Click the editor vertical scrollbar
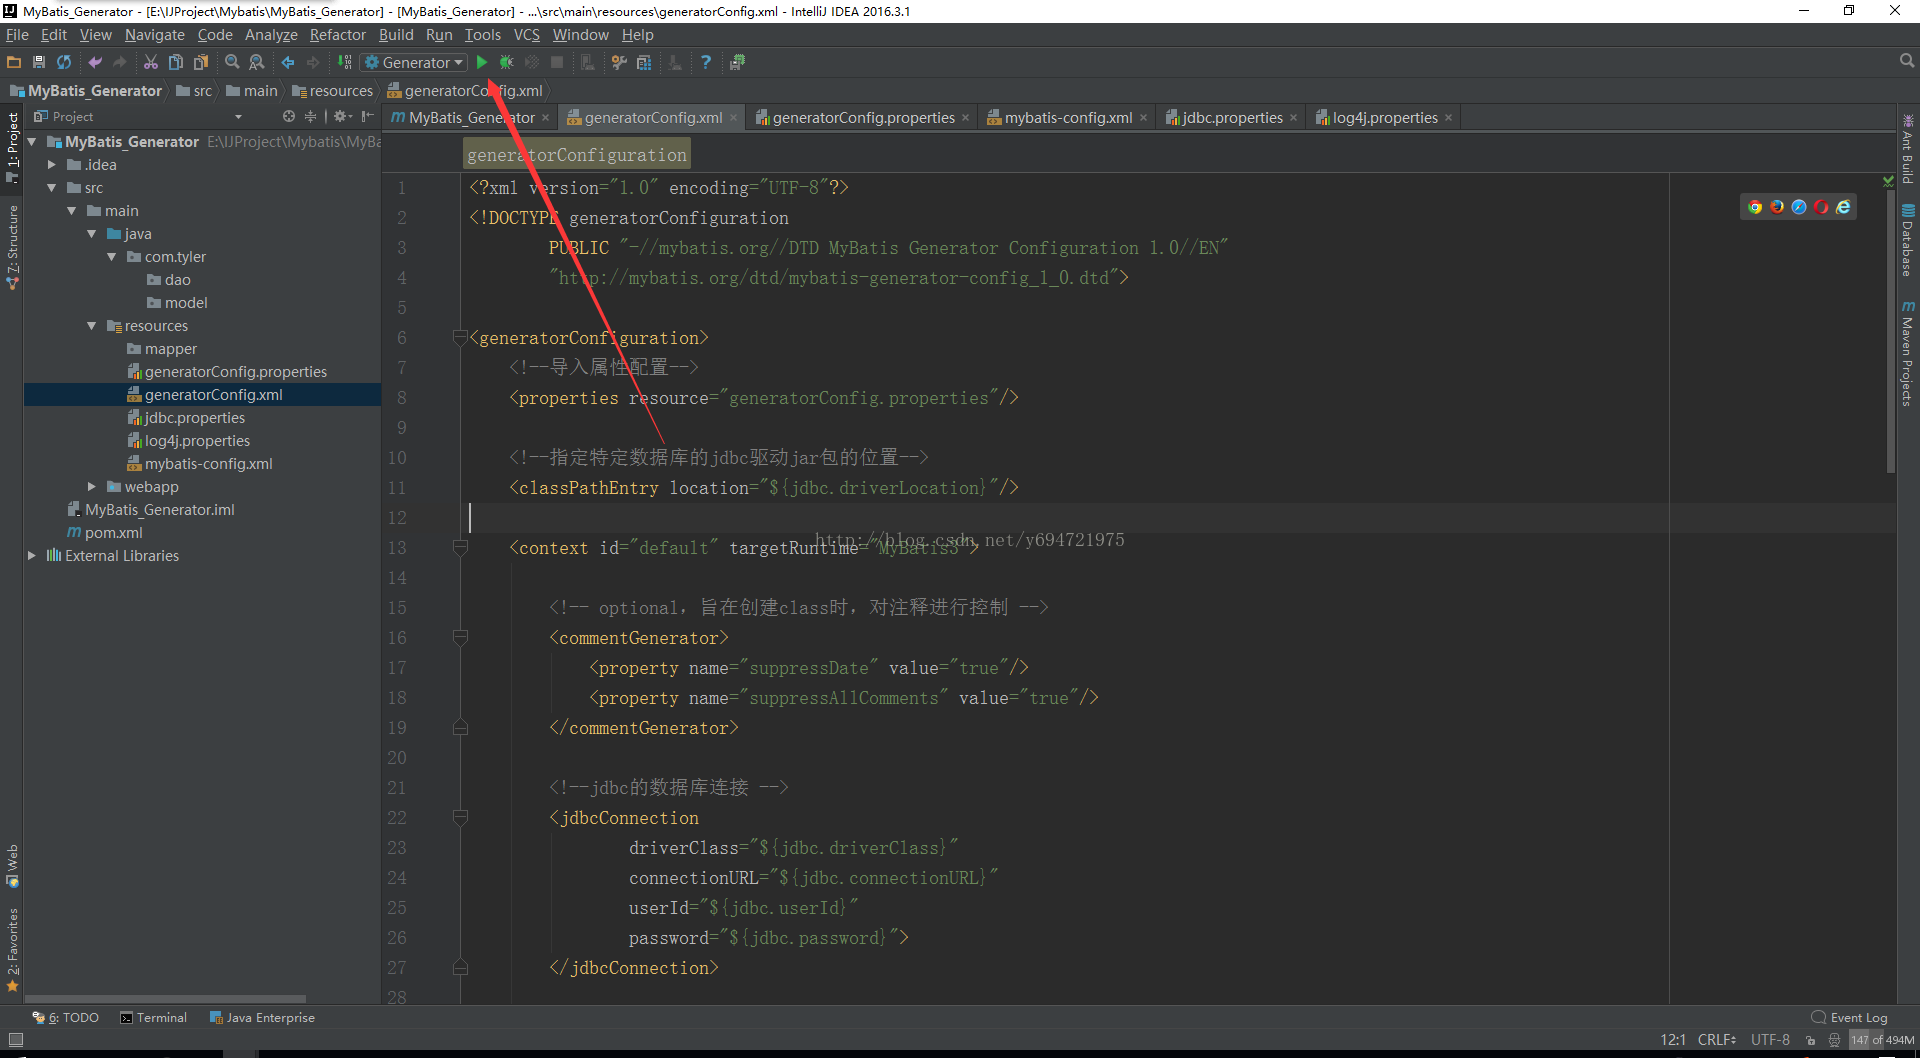1920x1058 pixels. (x=1890, y=330)
